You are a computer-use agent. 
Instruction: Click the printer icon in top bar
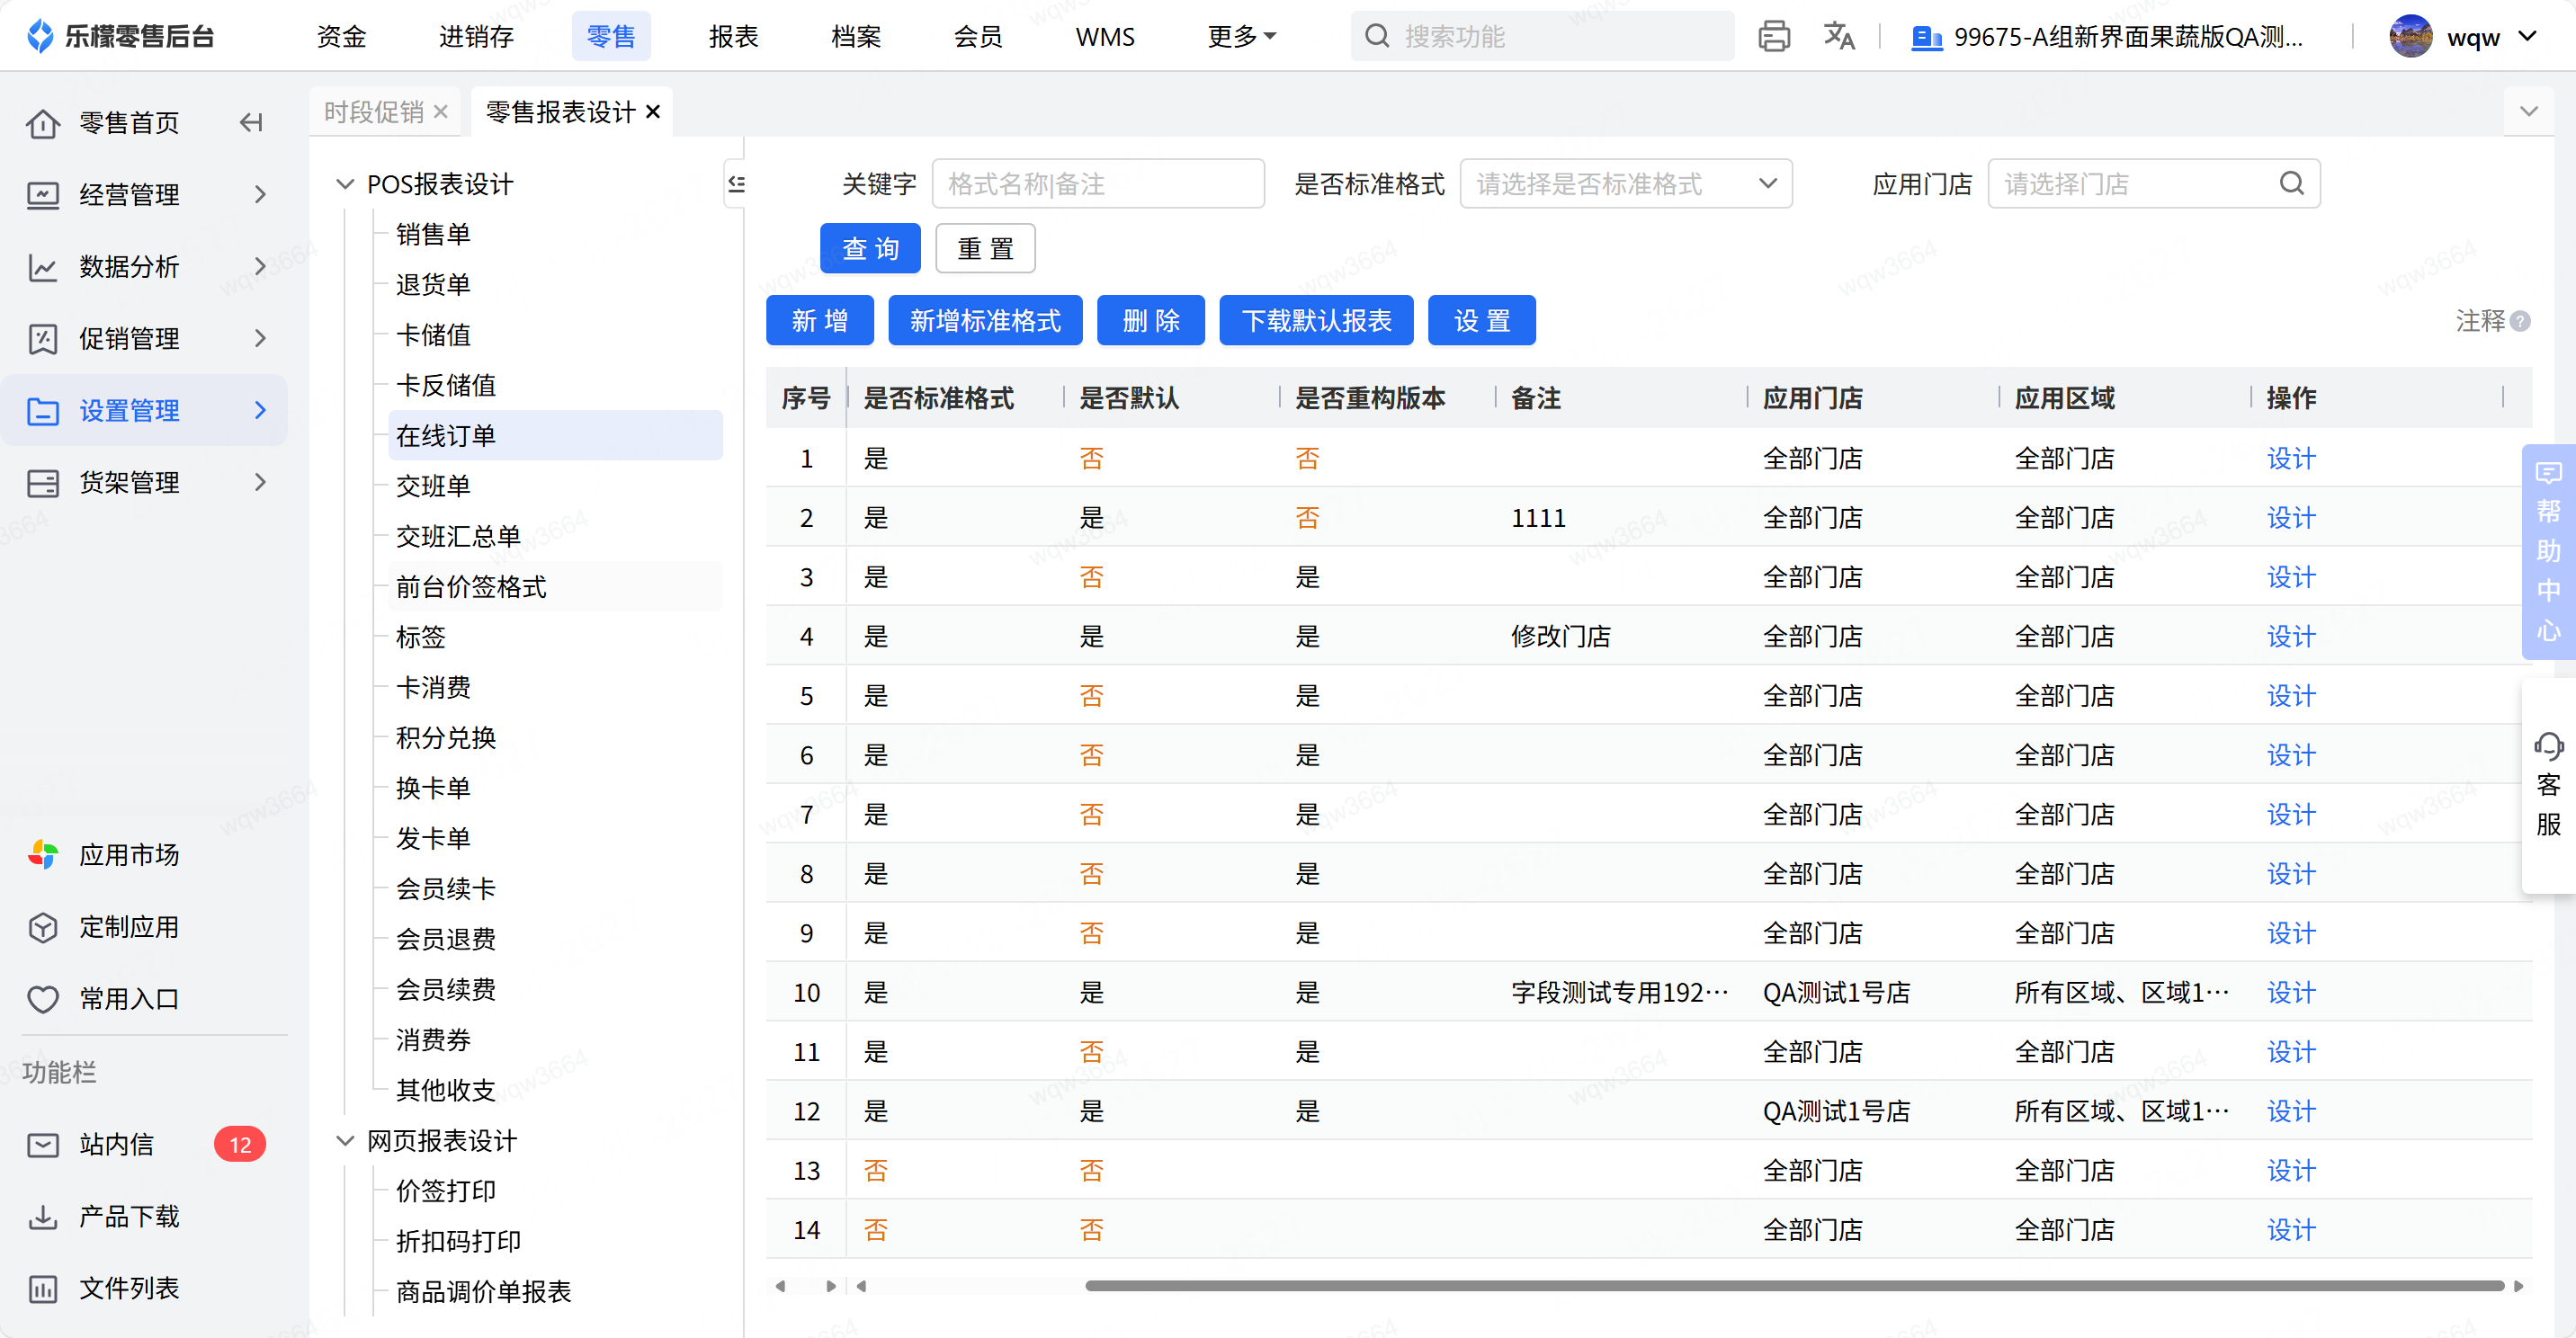pos(1773,37)
